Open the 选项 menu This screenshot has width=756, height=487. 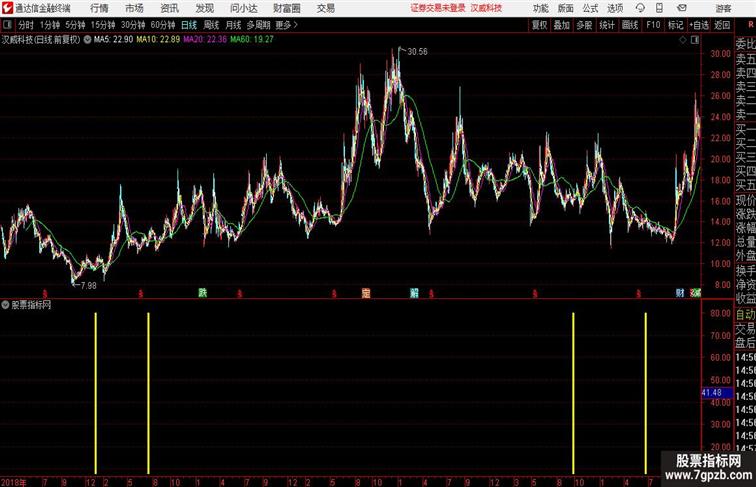615,8
